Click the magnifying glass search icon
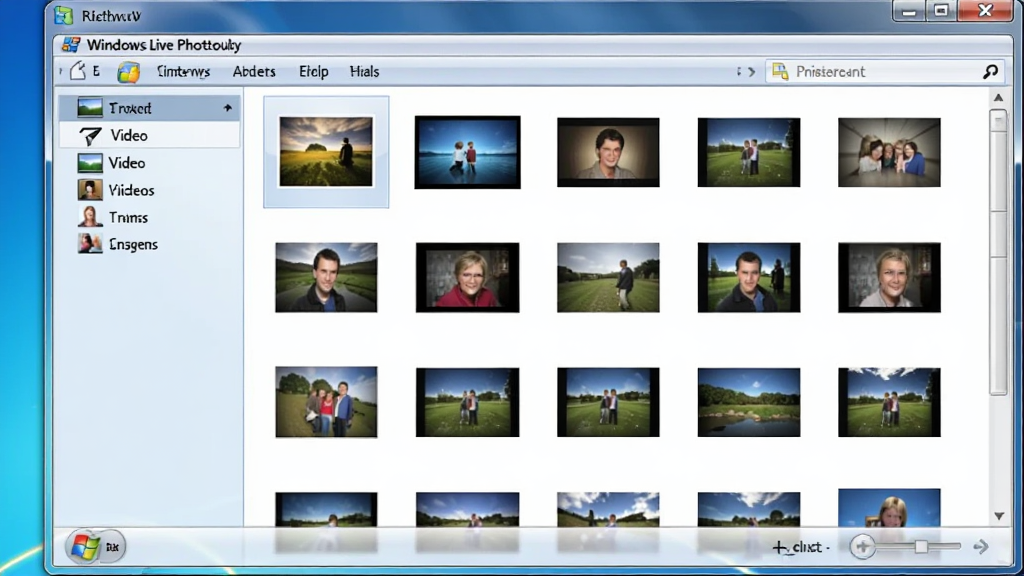The image size is (1024, 576). (990, 71)
